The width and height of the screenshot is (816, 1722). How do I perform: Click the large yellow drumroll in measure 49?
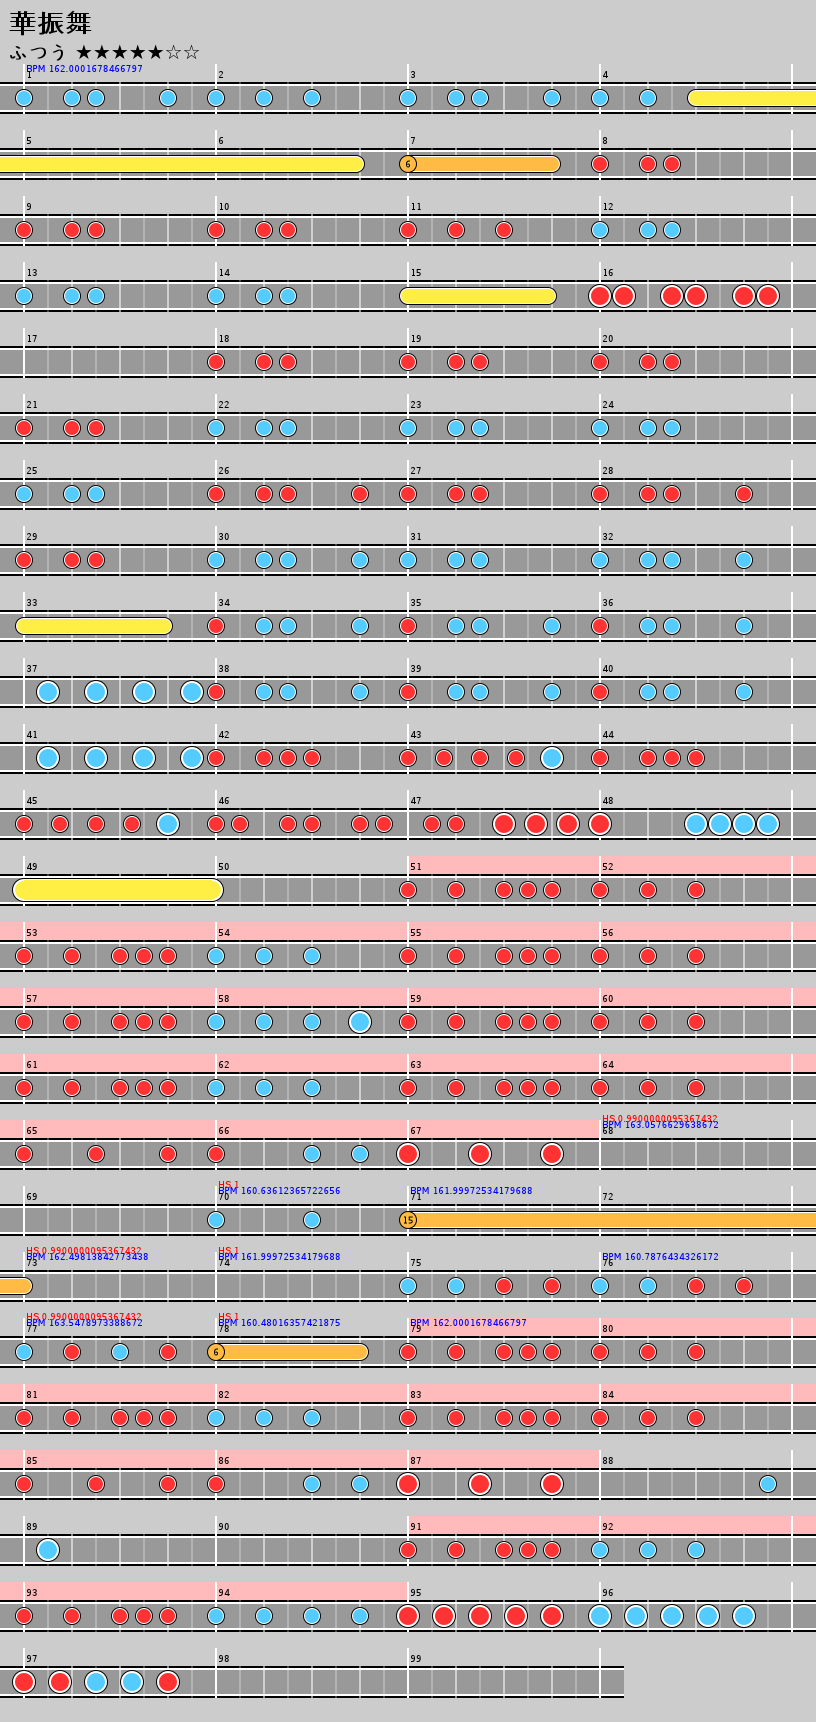pos(118,890)
